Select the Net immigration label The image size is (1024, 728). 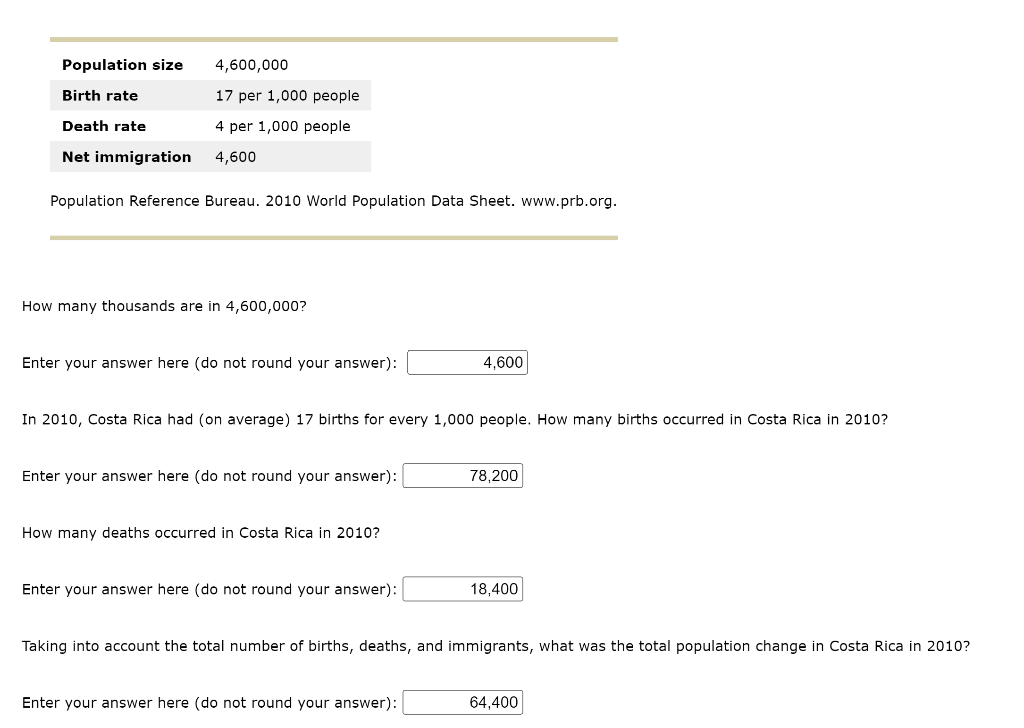(x=126, y=157)
